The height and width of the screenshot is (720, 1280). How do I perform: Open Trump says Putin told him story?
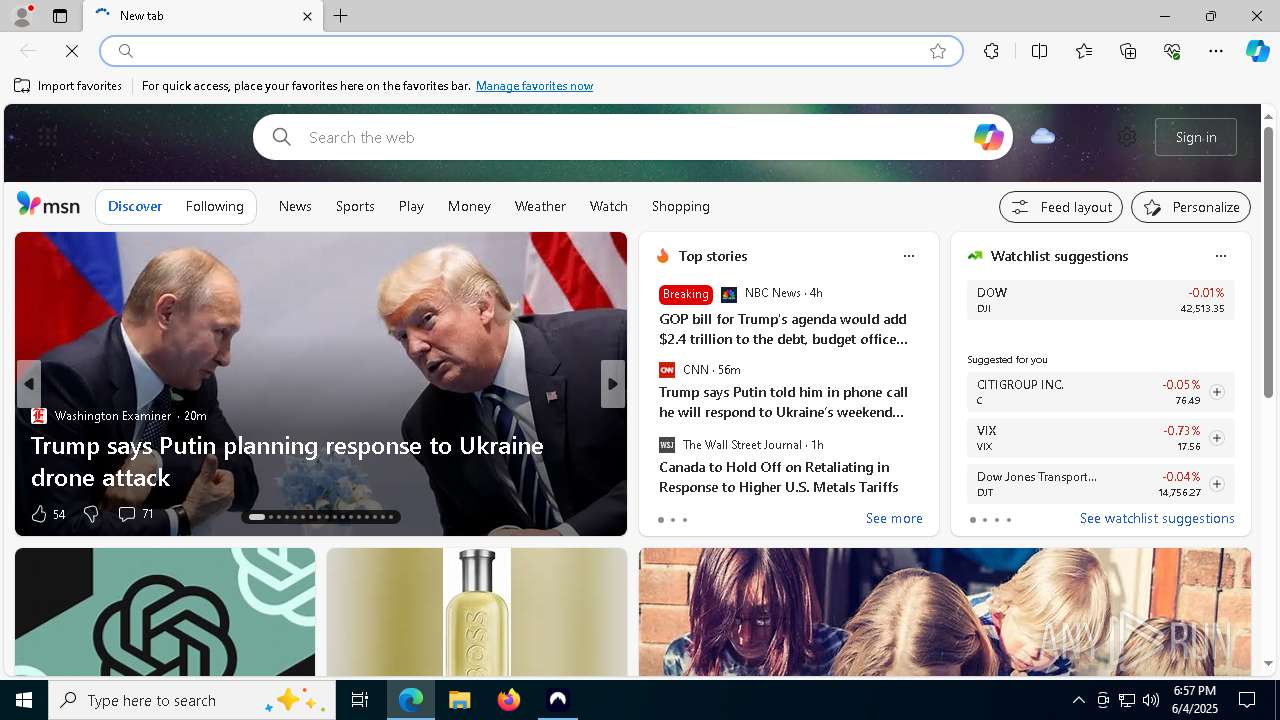point(784,402)
